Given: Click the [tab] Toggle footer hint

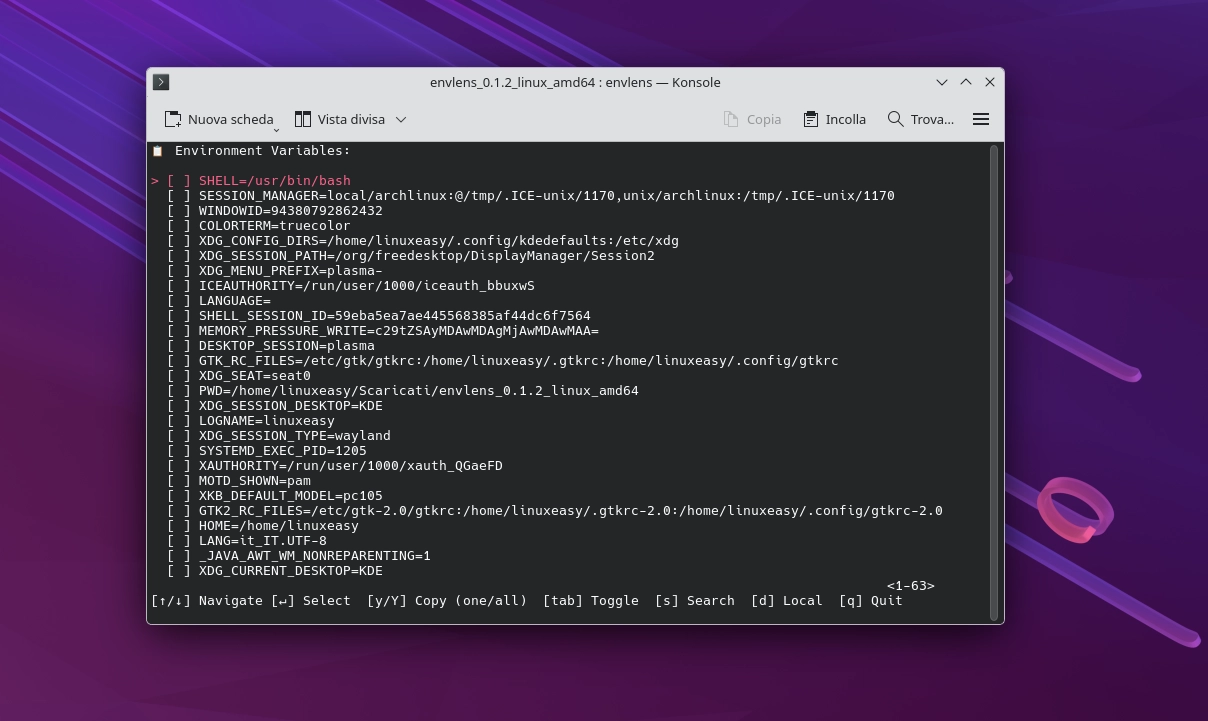Looking at the screenshot, I should coord(590,600).
